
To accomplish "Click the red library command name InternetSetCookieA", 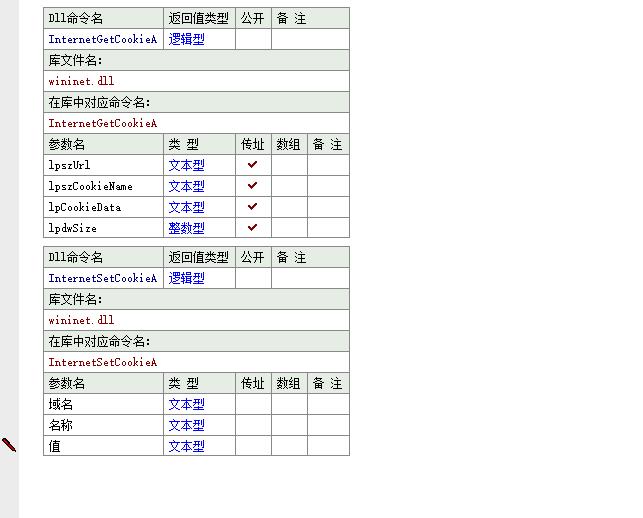I will click(x=103, y=362).
